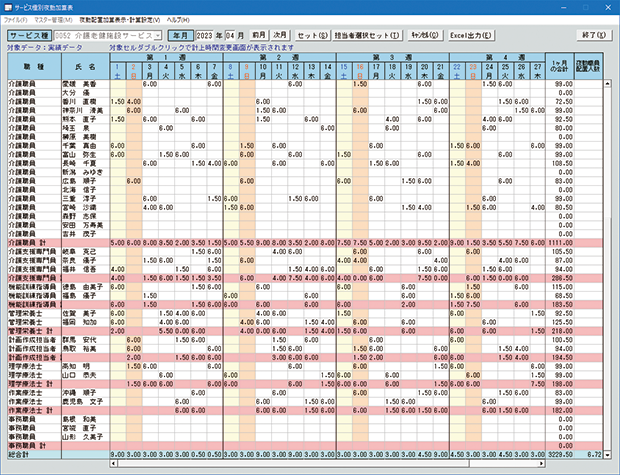This screenshot has height=476, width=620.
Task: Click vertical scrollbar up arrow
Action: point(607,84)
